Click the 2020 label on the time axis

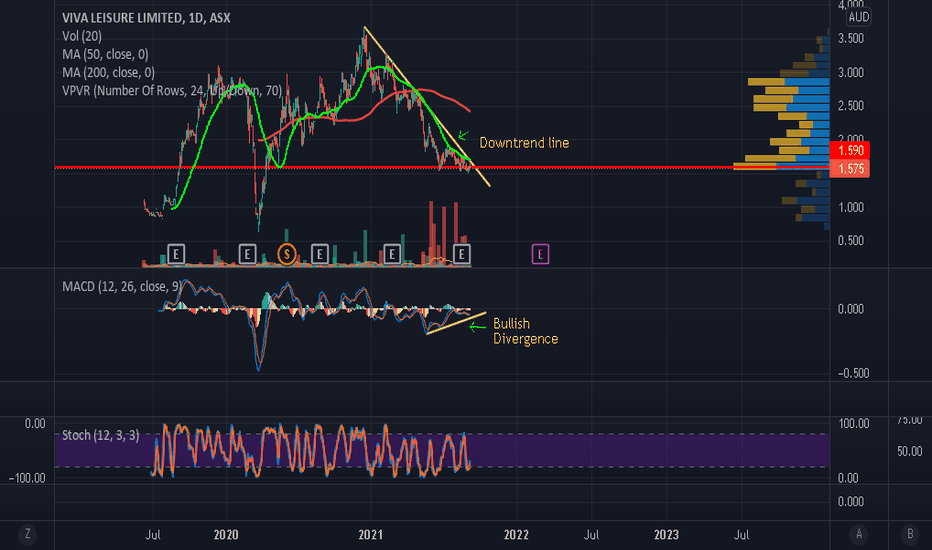tap(226, 535)
